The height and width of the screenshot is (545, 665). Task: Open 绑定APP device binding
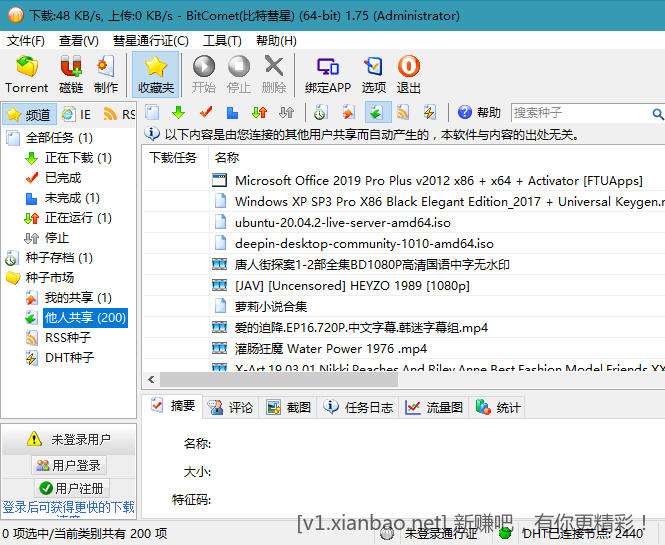pyautogui.click(x=328, y=75)
